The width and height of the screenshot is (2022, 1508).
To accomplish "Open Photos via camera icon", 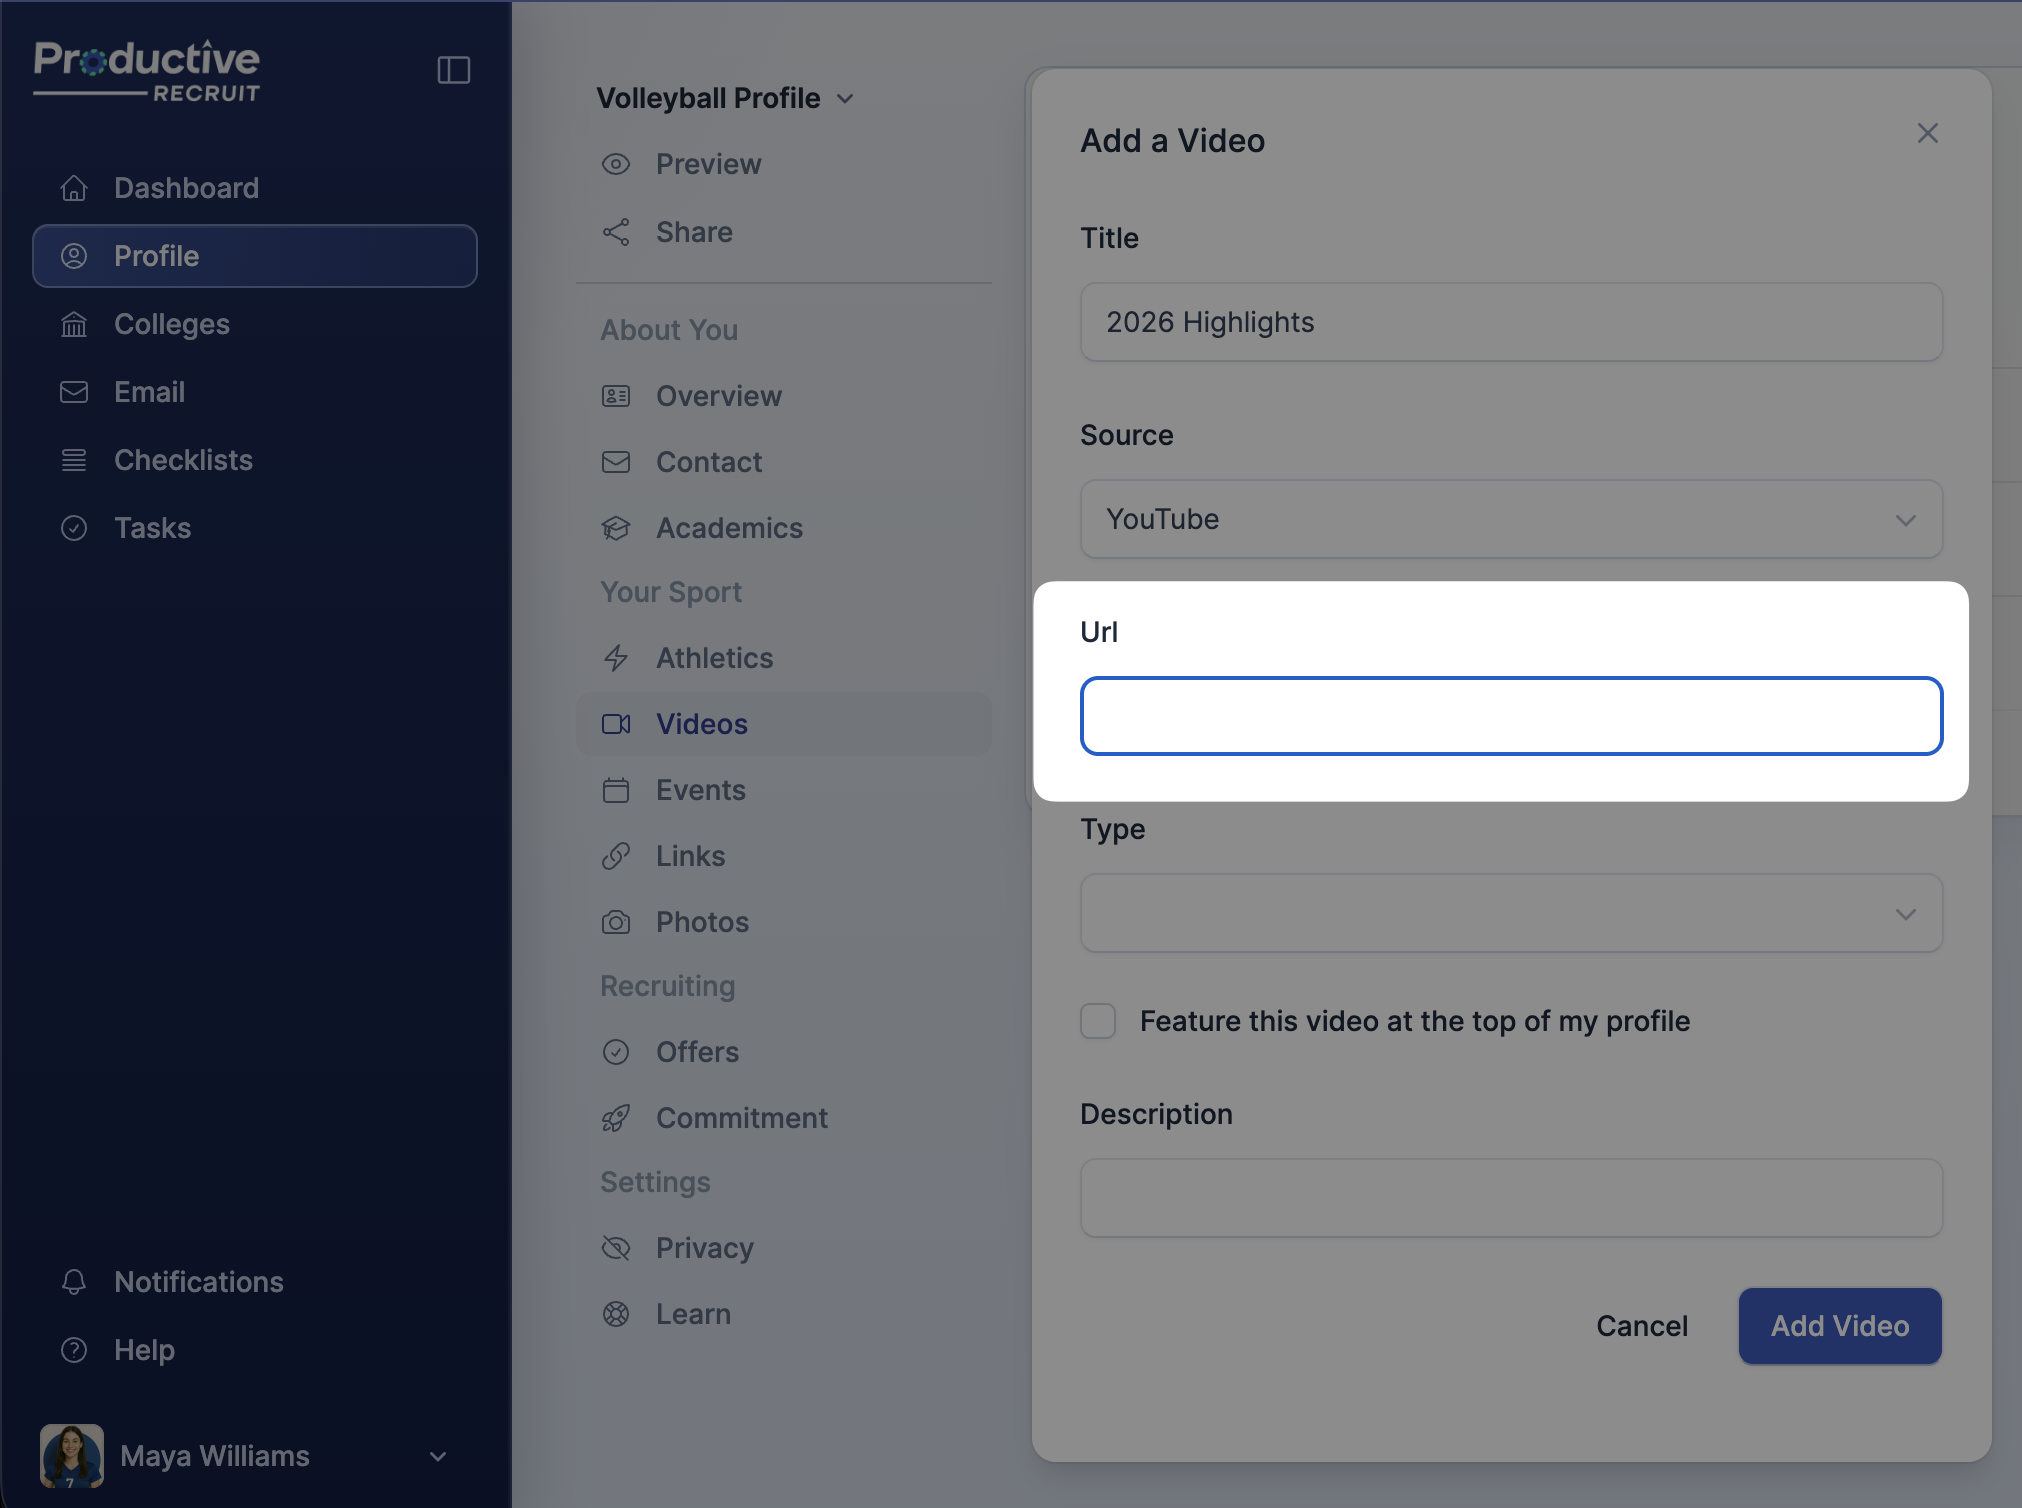I will coord(616,922).
